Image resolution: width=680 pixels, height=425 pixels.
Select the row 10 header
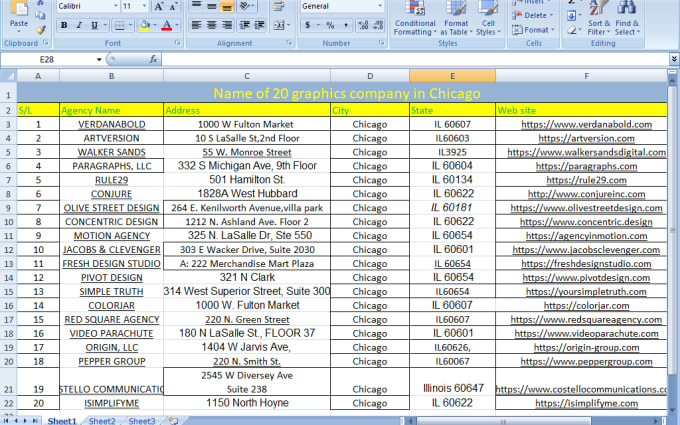[x=8, y=222]
